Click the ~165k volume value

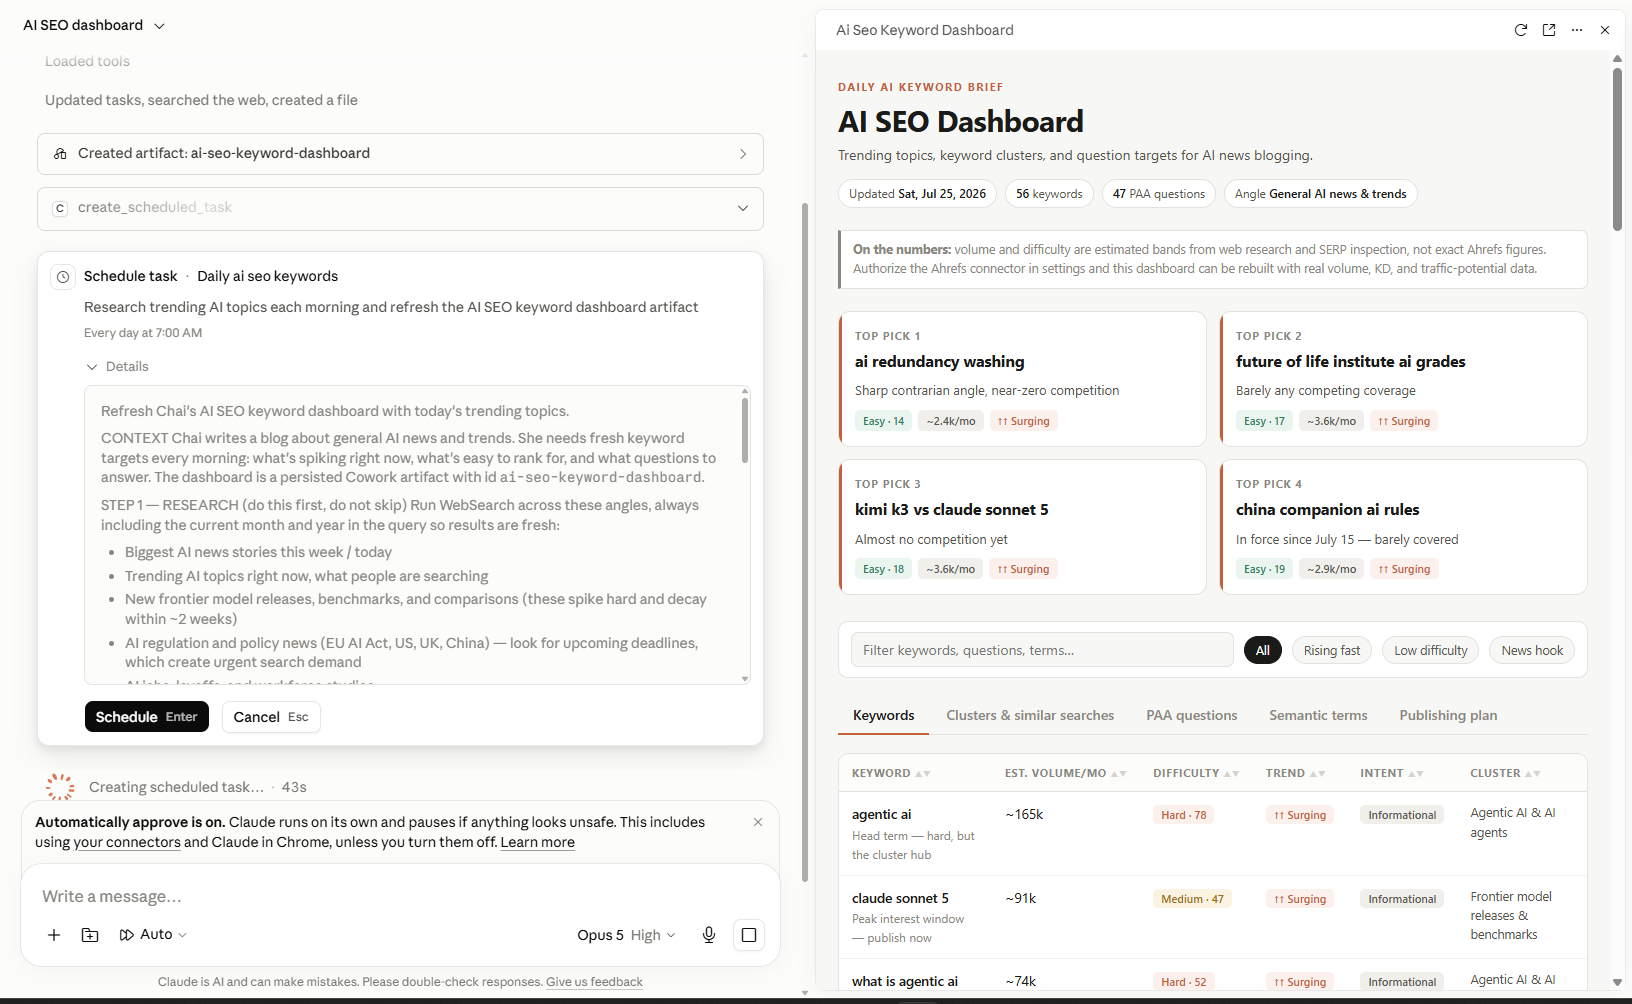[x=1024, y=815]
